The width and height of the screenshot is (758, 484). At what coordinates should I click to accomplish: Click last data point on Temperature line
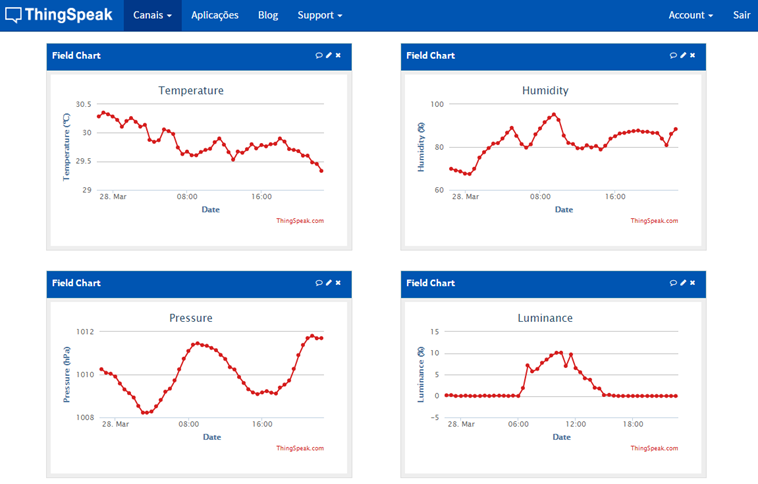321,171
